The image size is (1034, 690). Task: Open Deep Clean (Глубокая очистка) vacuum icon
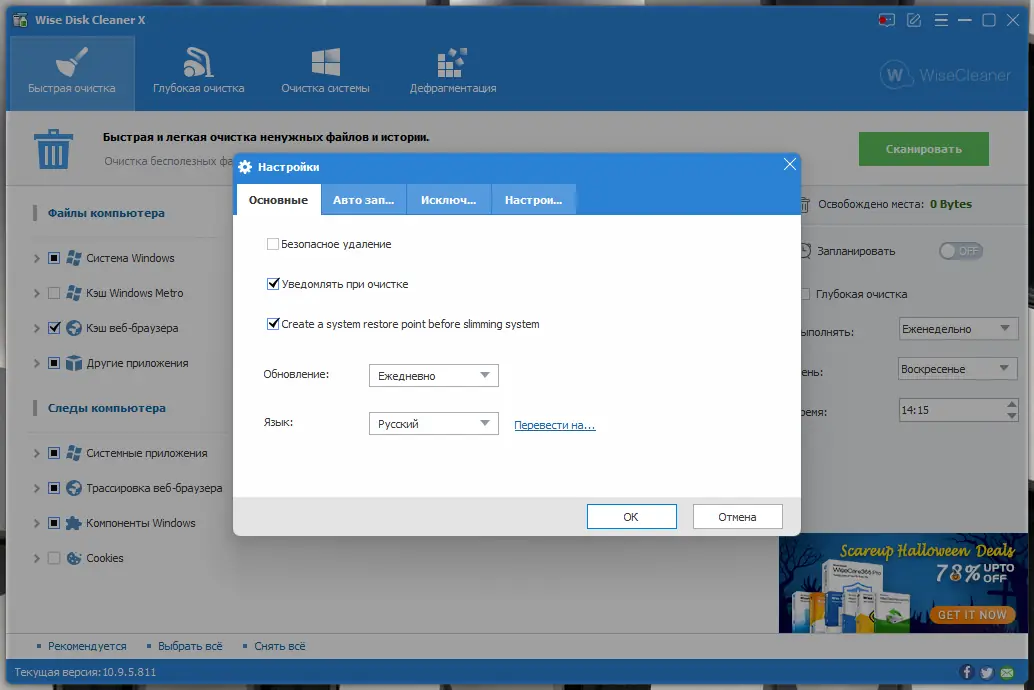(x=198, y=62)
